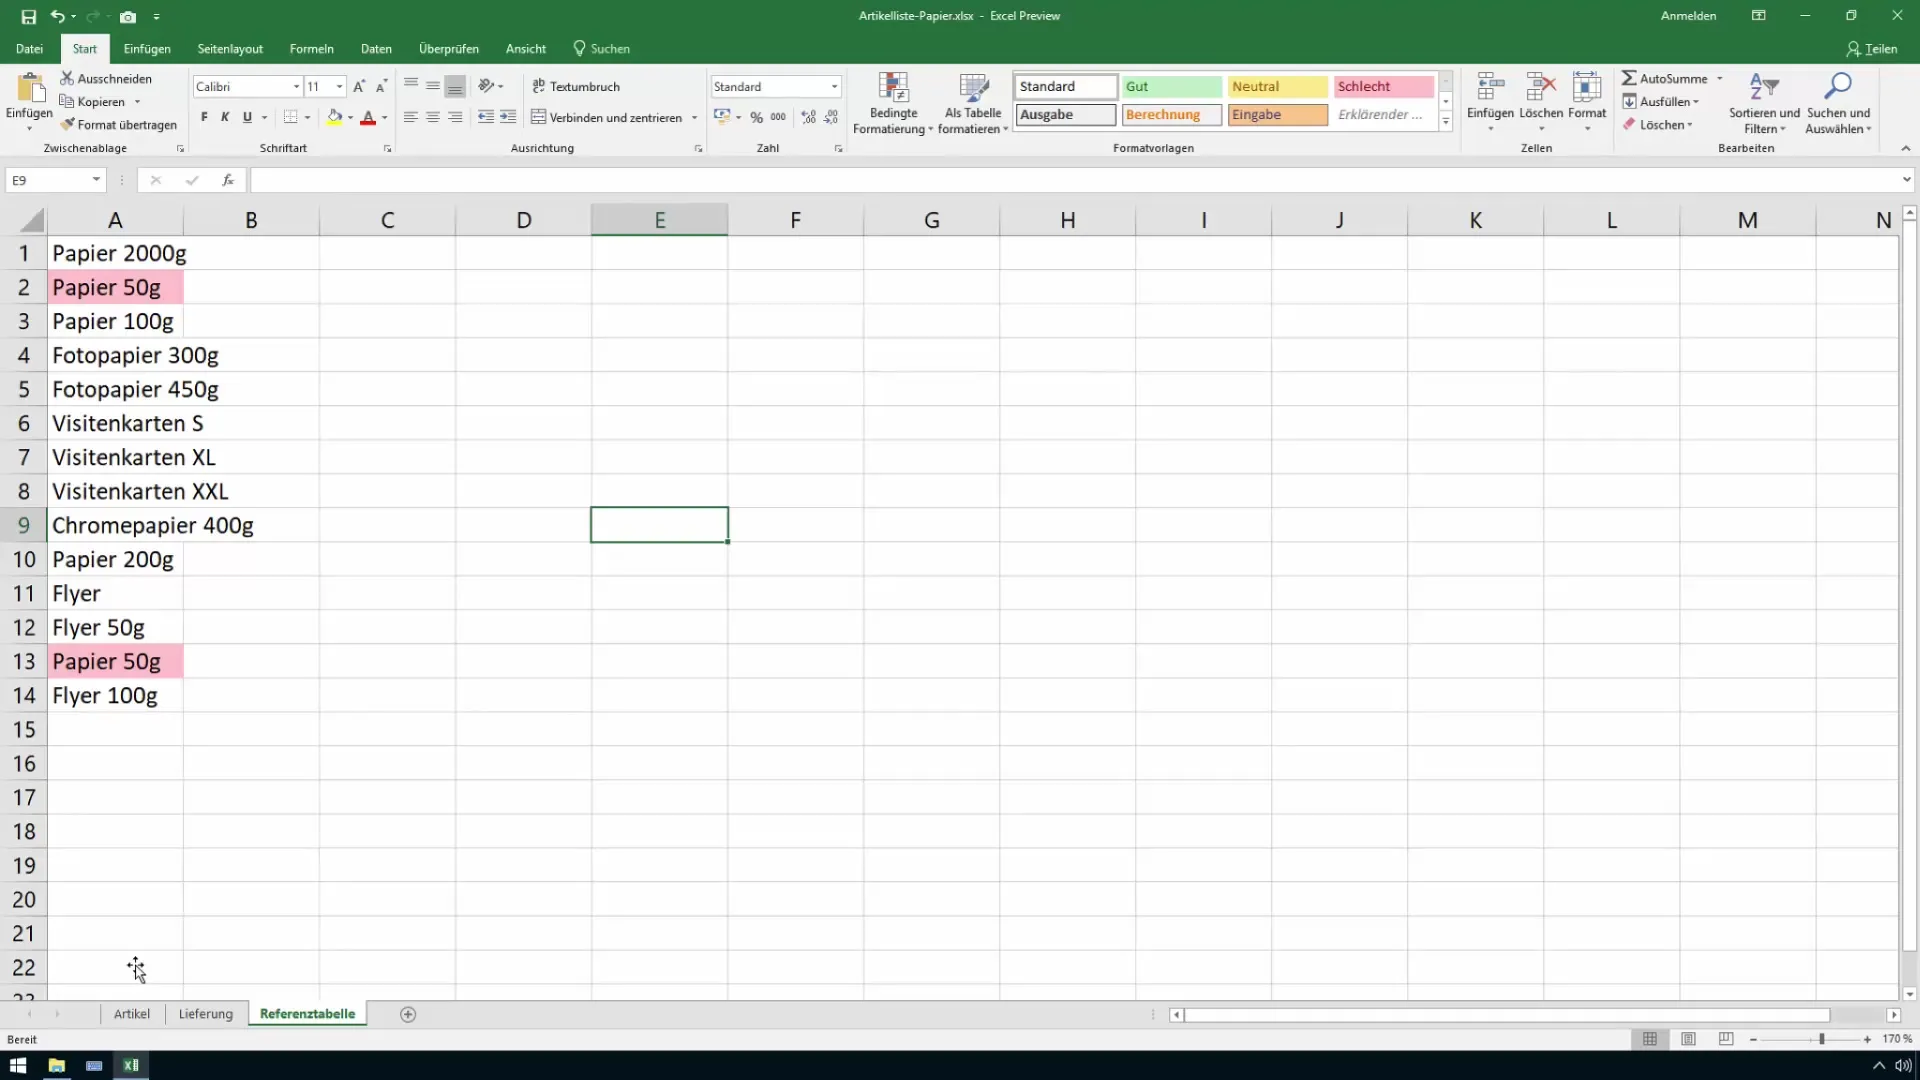Toggle left text alignment
This screenshot has height=1080, width=1920.
pyautogui.click(x=411, y=117)
